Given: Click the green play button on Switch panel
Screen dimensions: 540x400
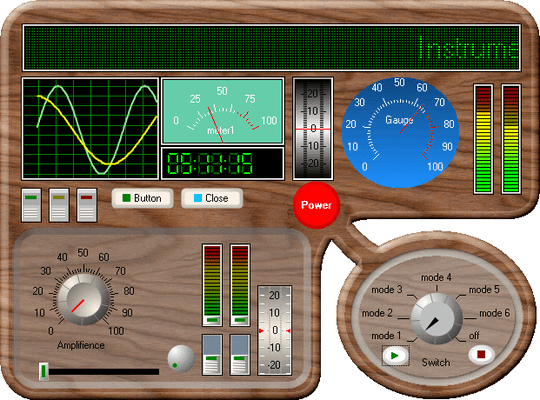Looking at the screenshot, I should click(x=395, y=356).
